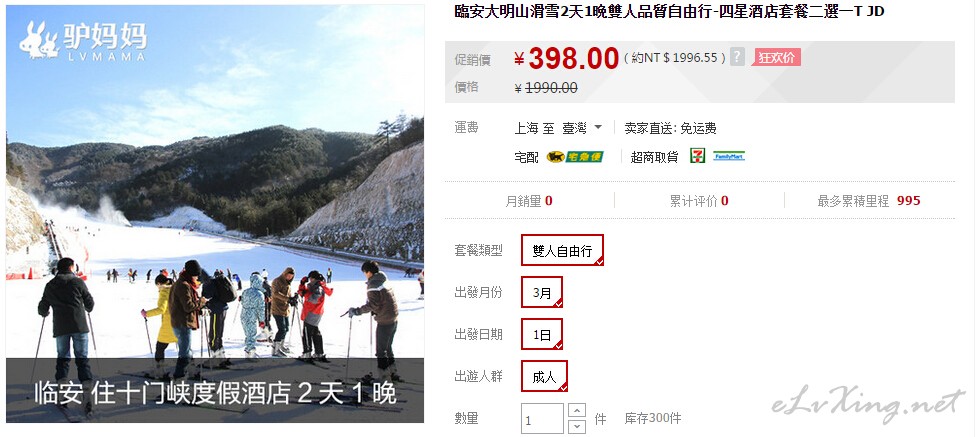The height and width of the screenshot is (437, 976).
Task: Click the FamilyMart store pickup icon
Action: tap(729, 156)
